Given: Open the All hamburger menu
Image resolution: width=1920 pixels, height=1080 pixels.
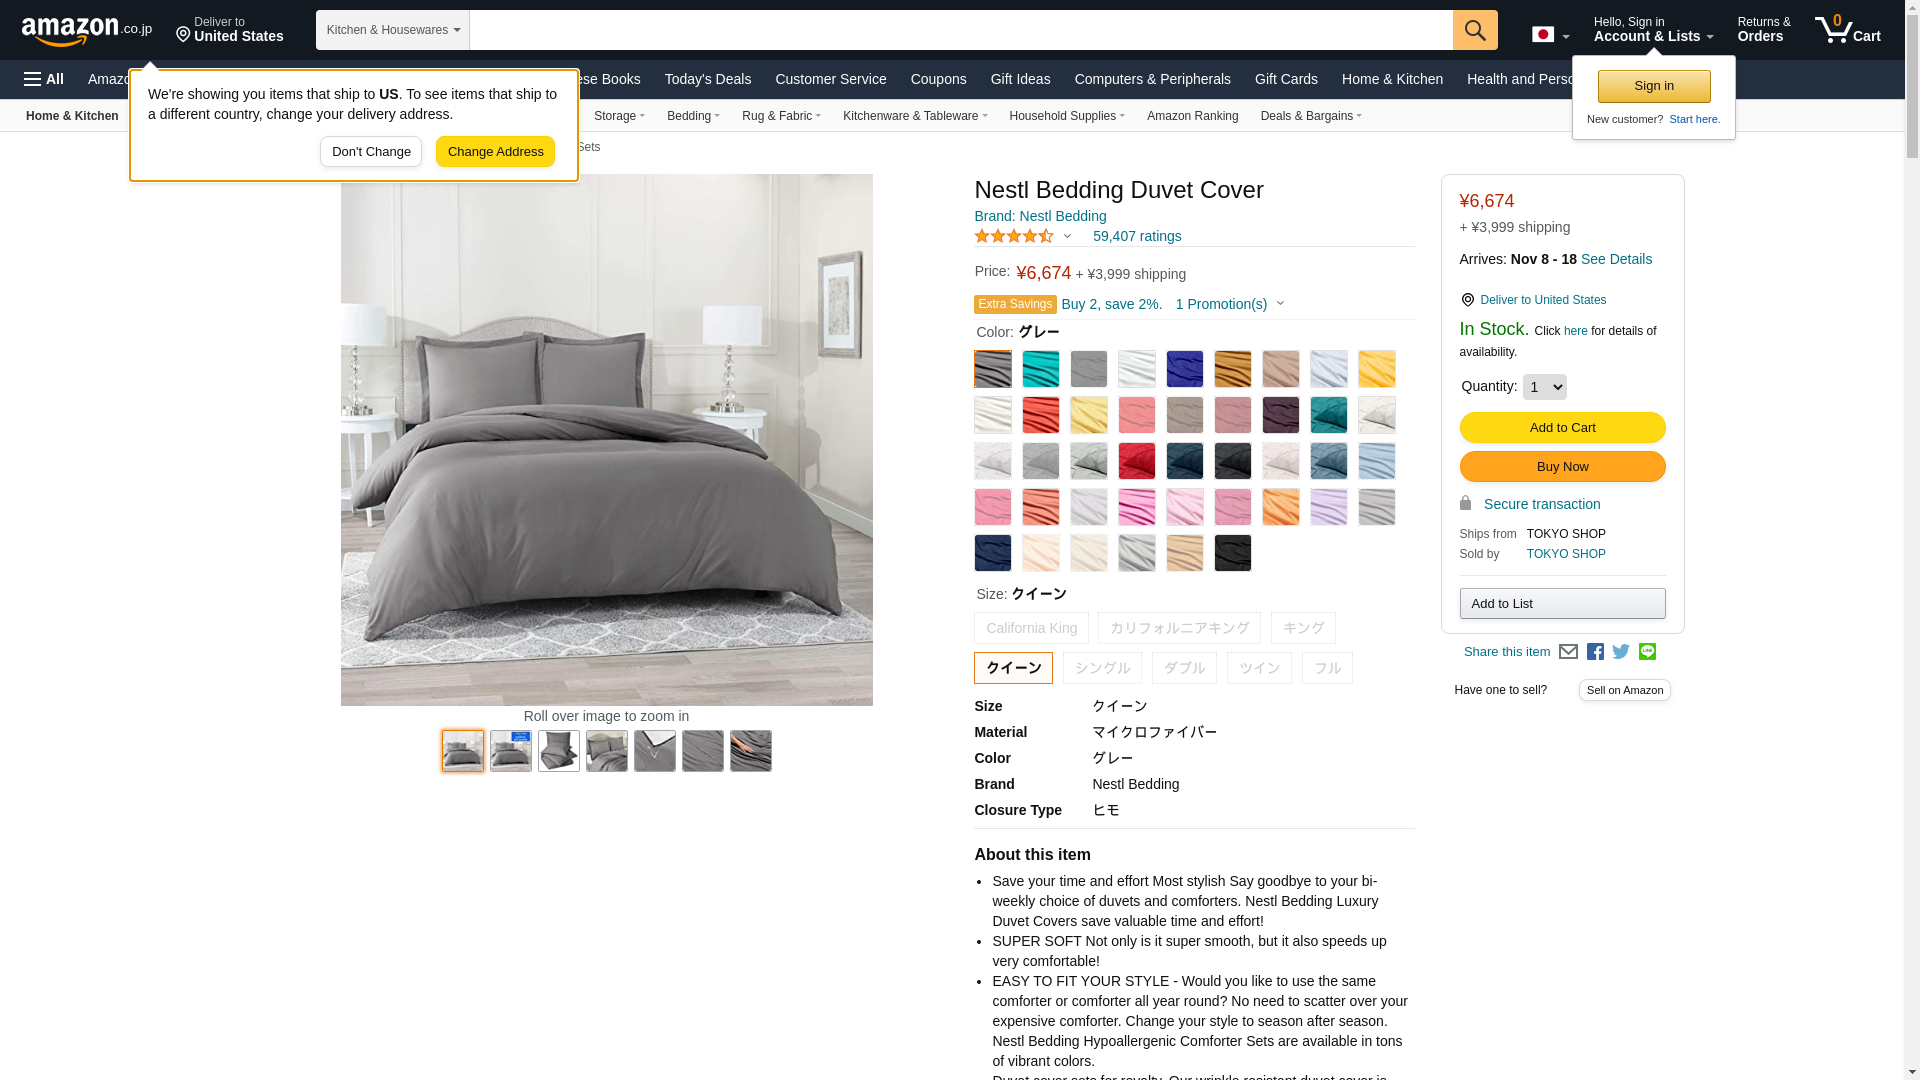Looking at the screenshot, I should tap(44, 79).
